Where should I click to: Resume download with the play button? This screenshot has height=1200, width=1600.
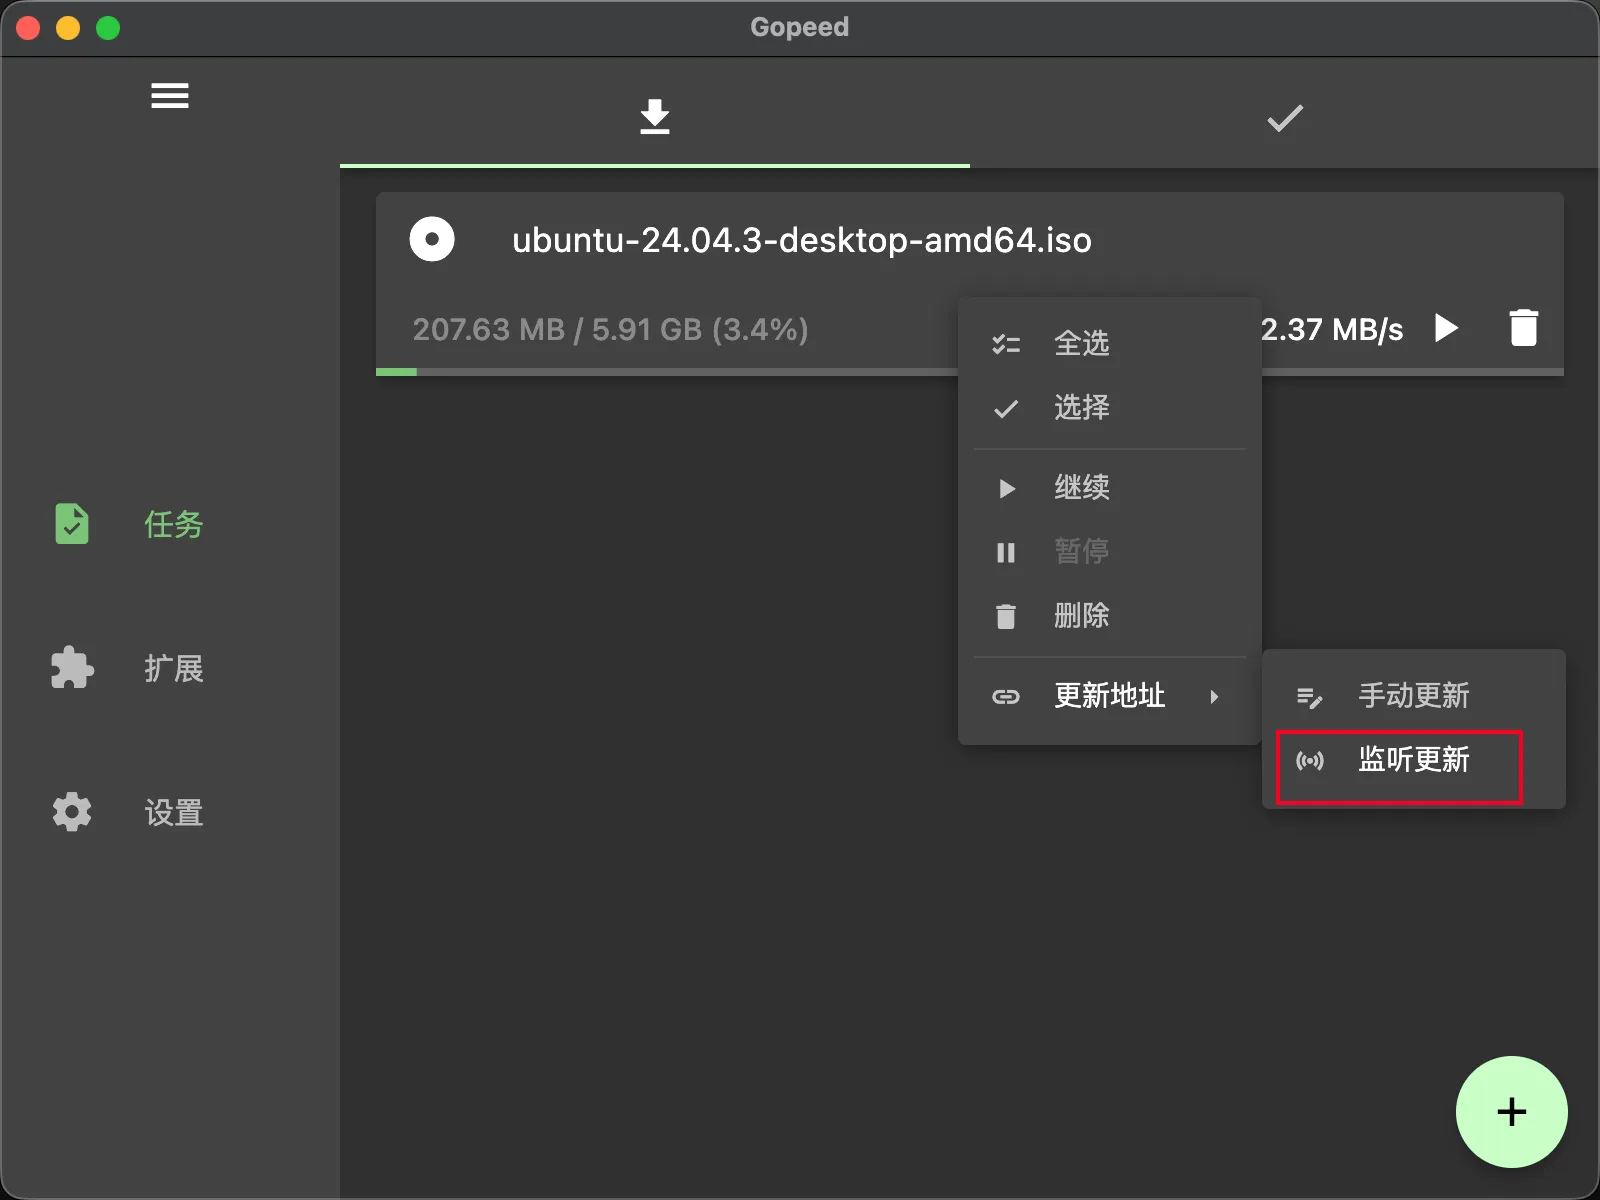coord(1446,328)
